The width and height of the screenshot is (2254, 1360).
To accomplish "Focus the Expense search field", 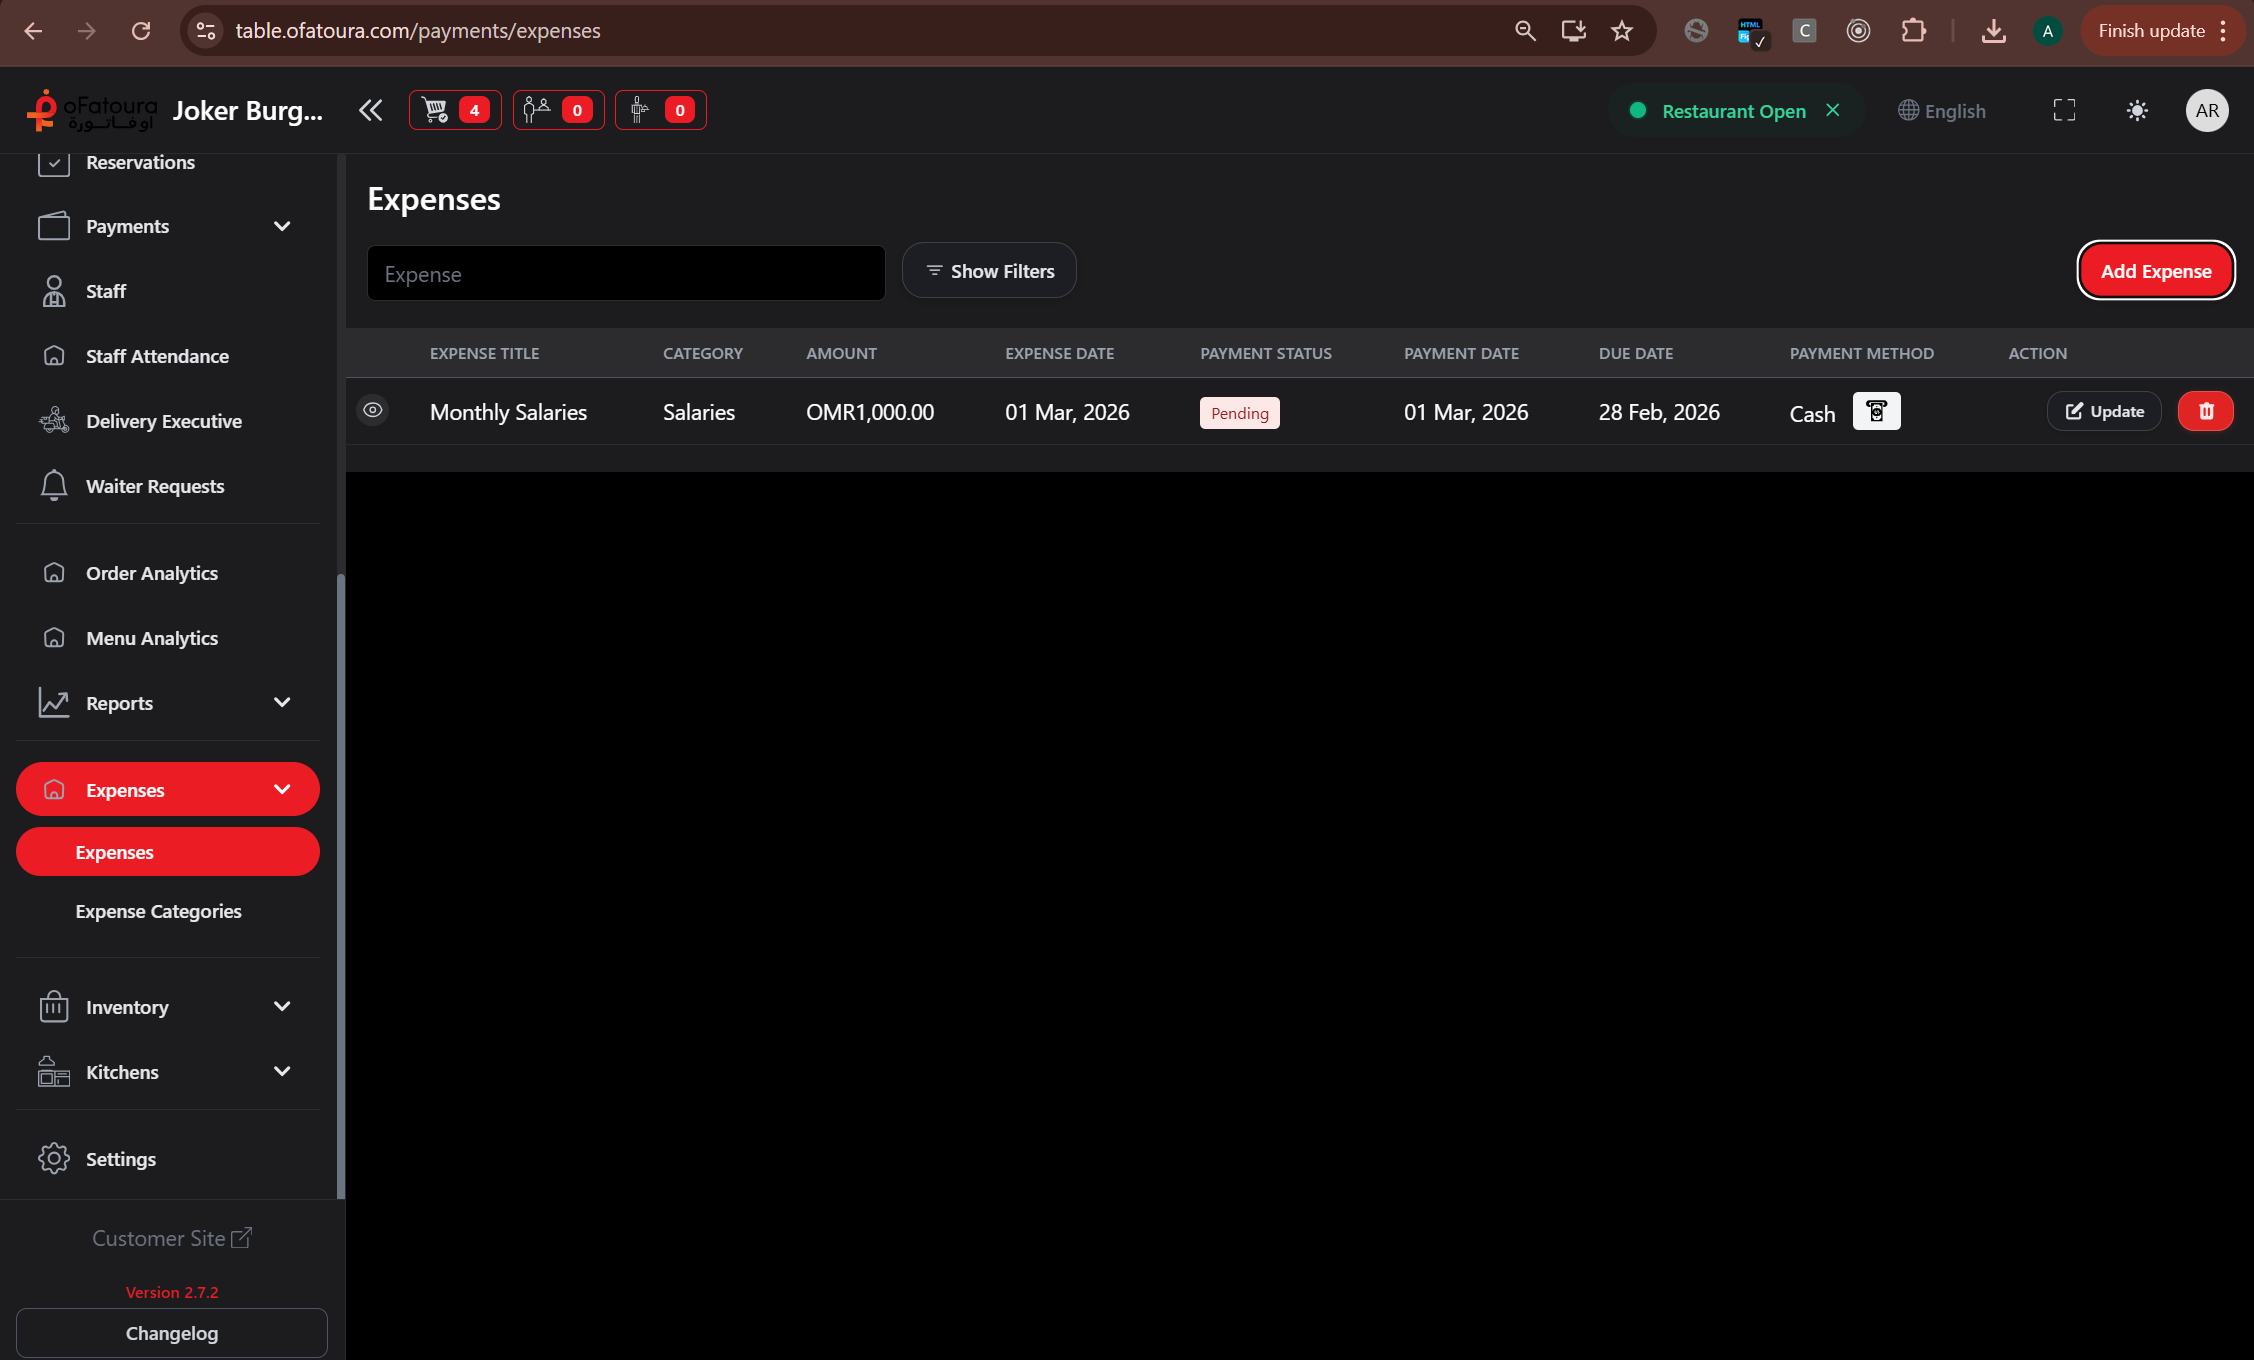I will pyautogui.click(x=626, y=273).
